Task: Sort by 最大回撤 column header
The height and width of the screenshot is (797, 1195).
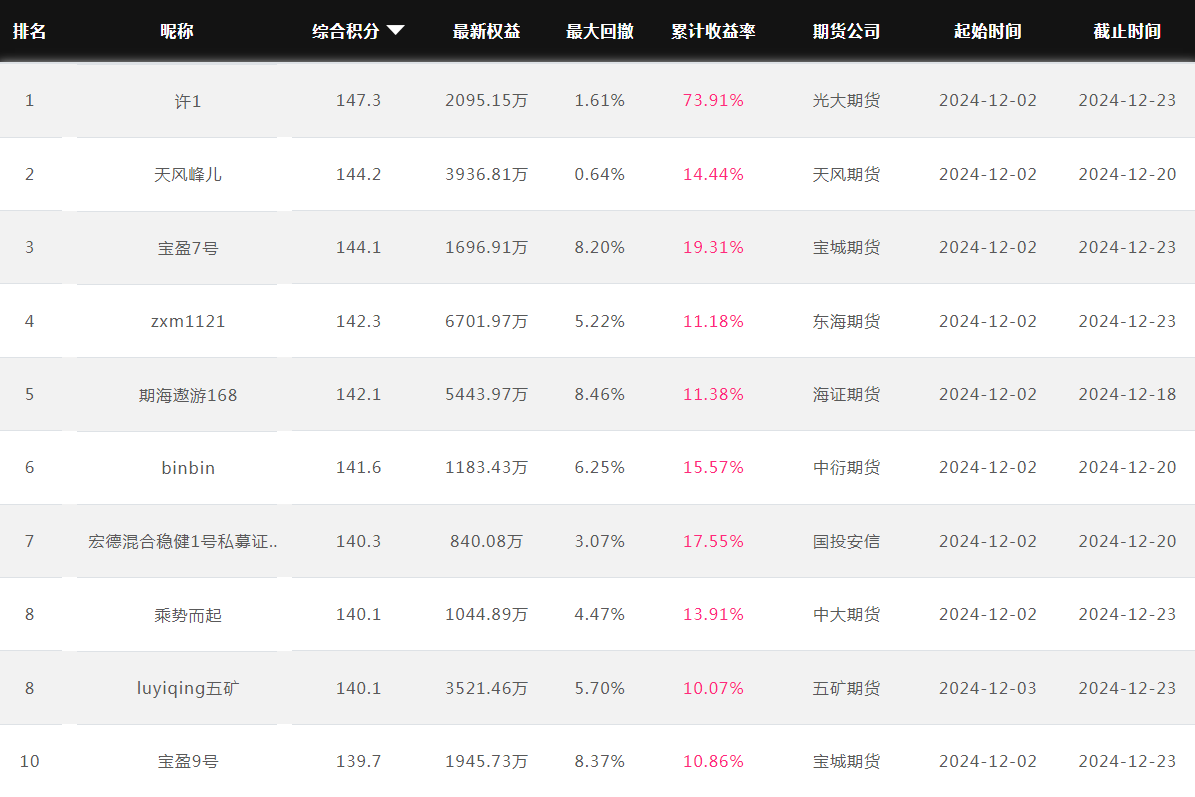Action: click(x=600, y=31)
